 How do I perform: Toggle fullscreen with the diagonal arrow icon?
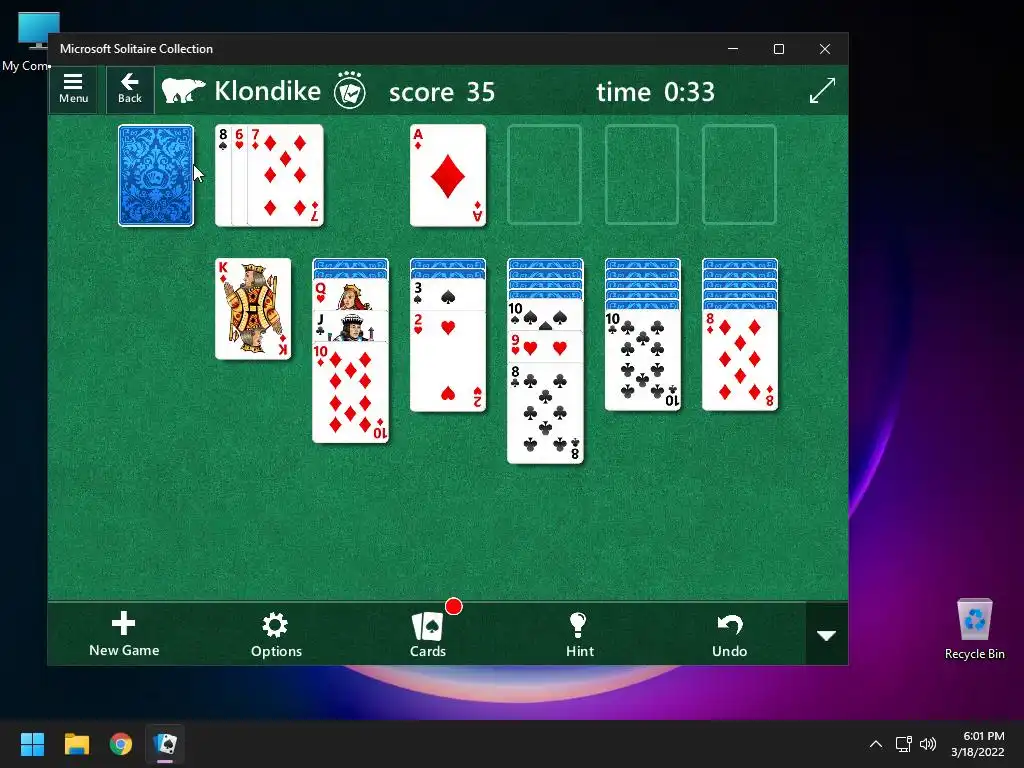[822, 90]
